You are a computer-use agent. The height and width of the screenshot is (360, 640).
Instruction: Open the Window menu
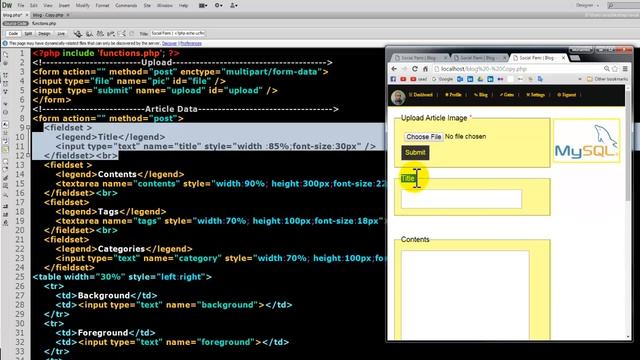coord(164,5)
